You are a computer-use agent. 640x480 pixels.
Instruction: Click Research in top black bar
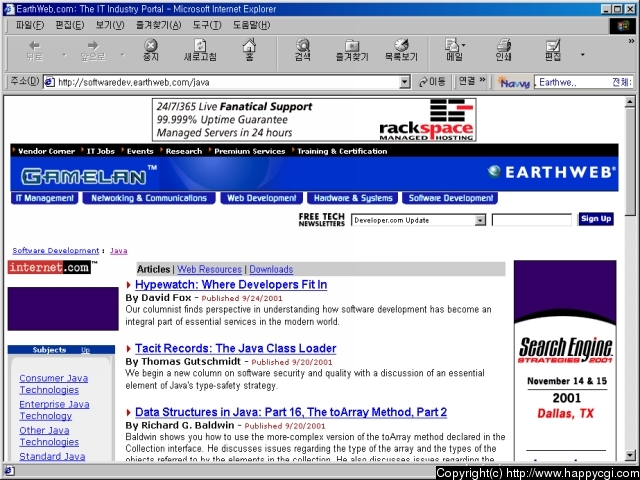[x=184, y=151]
